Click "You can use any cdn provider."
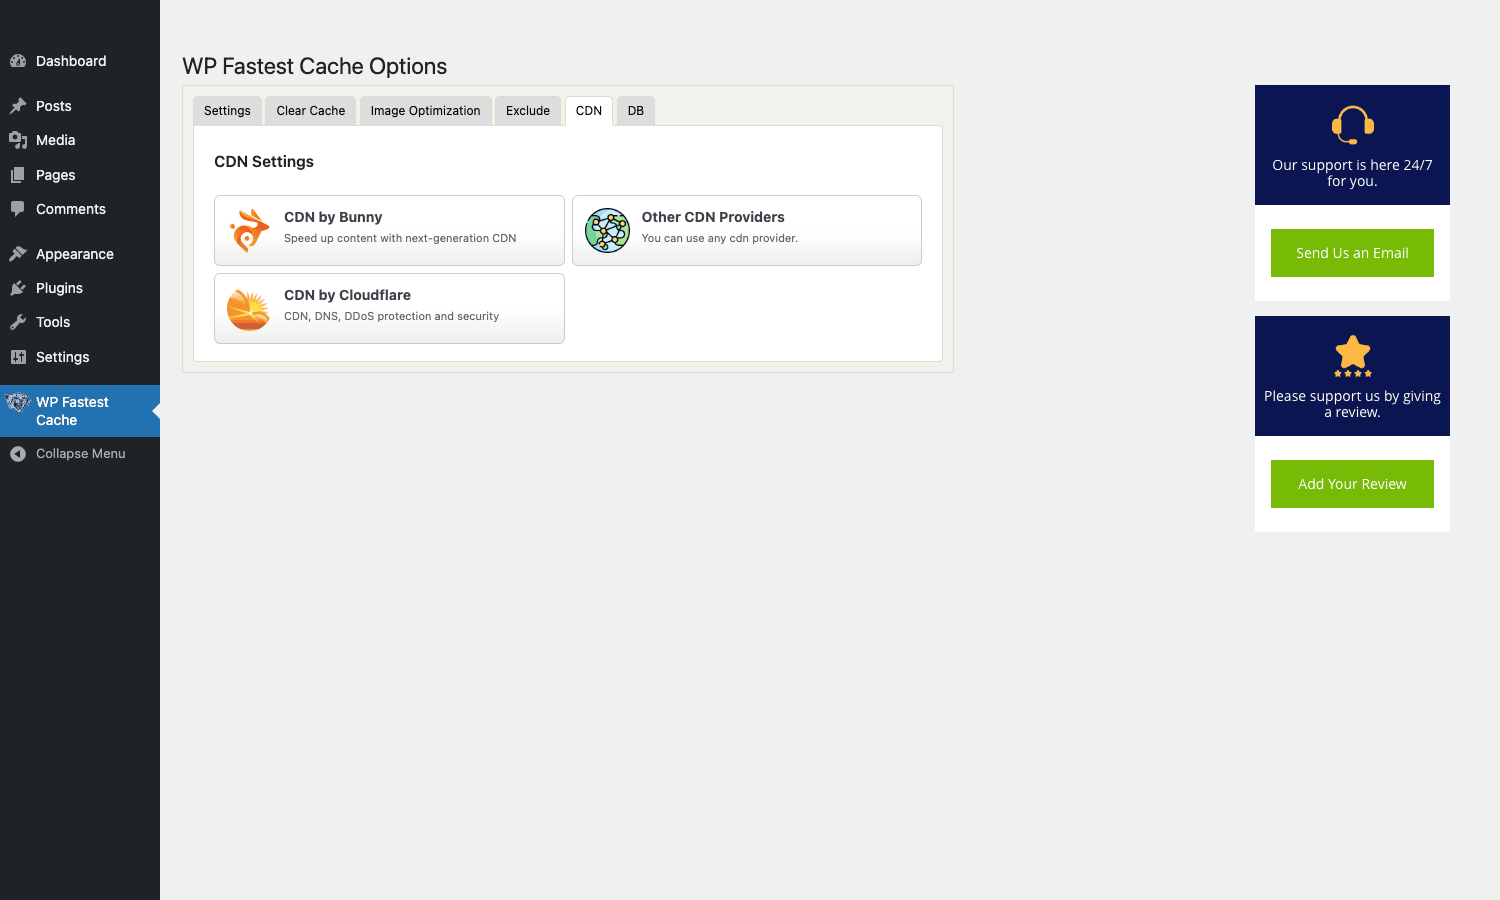Screen dimensions: 1500x900 point(720,238)
